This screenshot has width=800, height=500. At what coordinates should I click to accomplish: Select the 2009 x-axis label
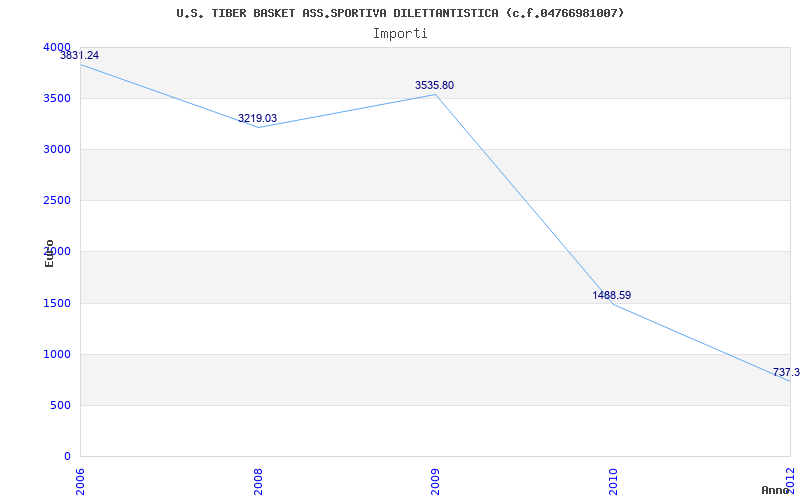pyautogui.click(x=435, y=482)
